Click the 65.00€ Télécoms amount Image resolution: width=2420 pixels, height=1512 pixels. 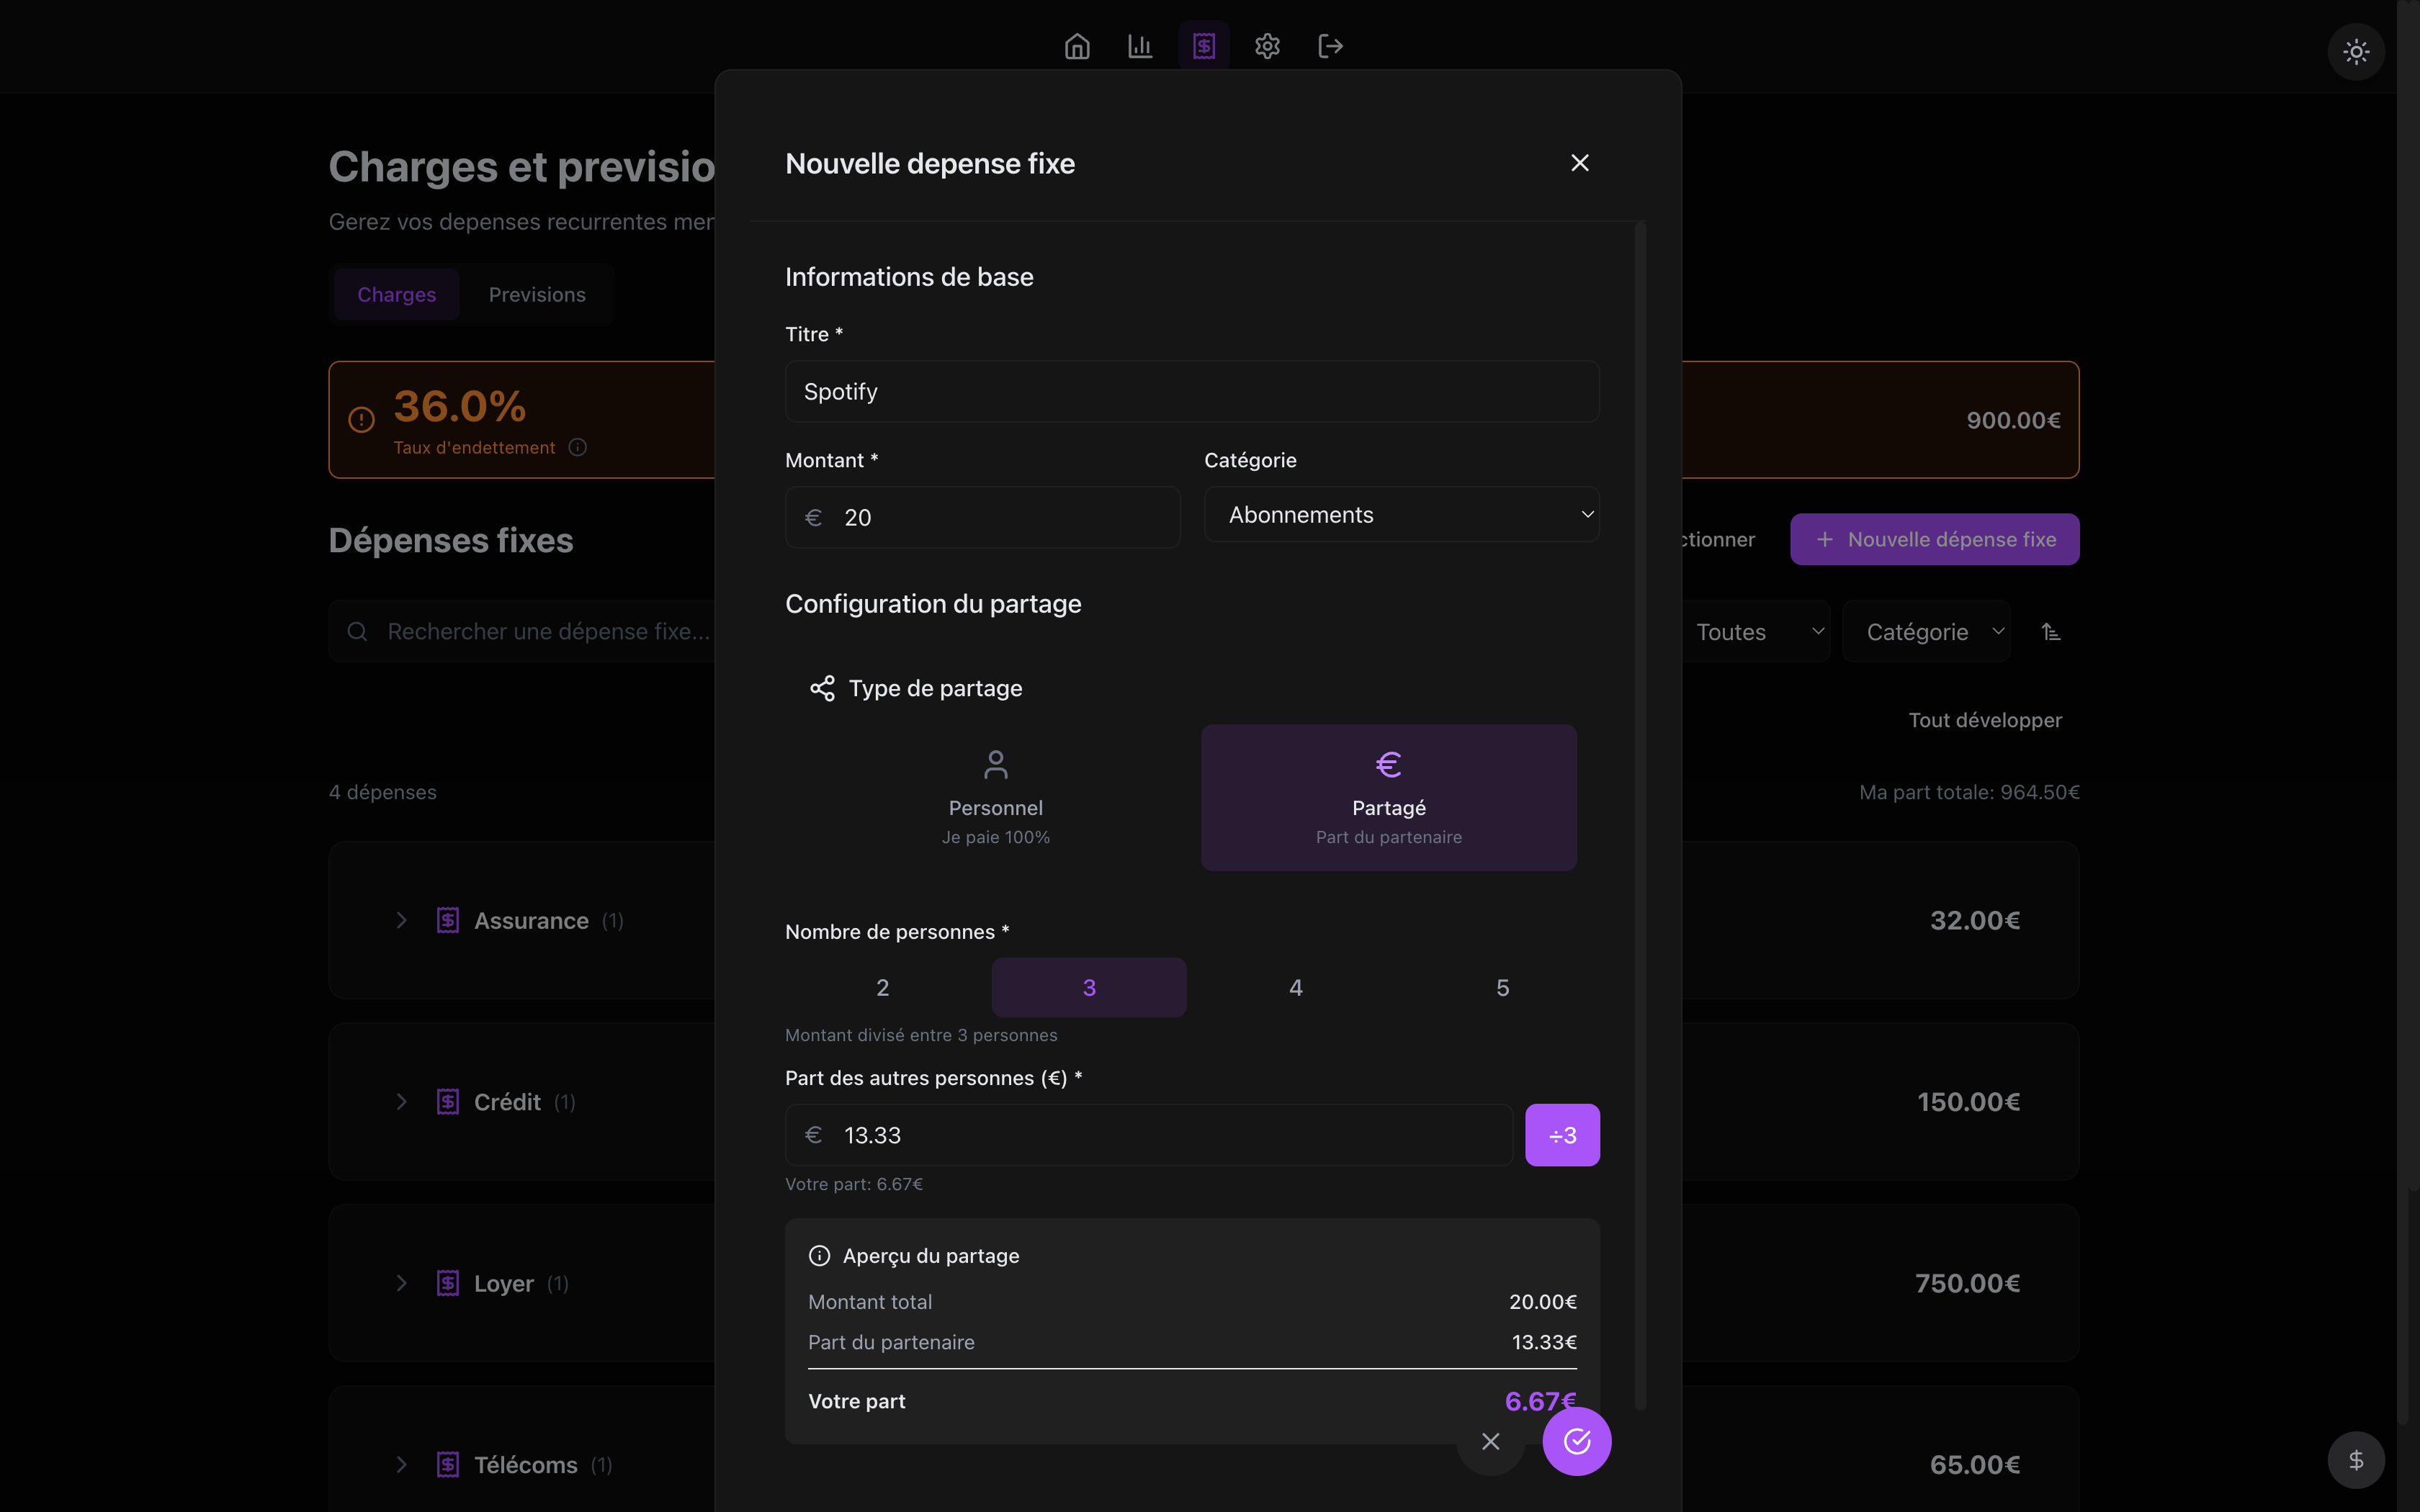tap(1975, 1464)
